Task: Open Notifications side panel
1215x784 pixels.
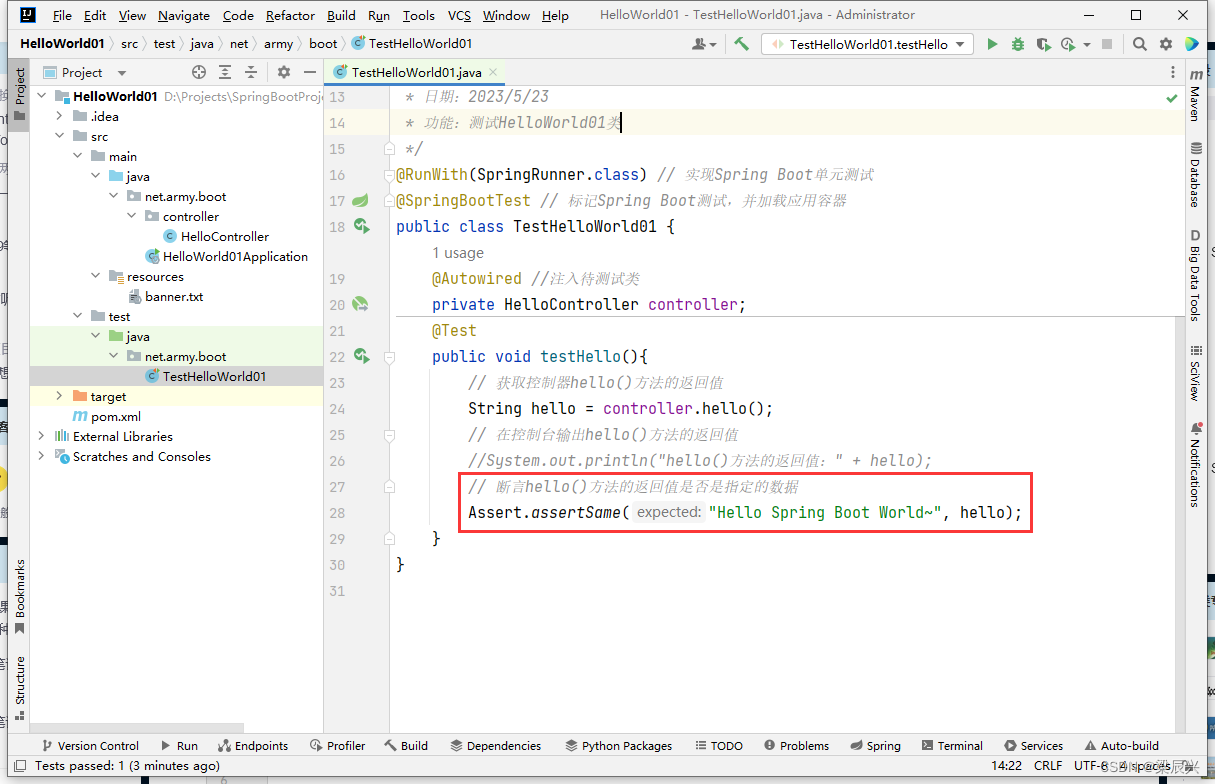Action: coord(1195,463)
